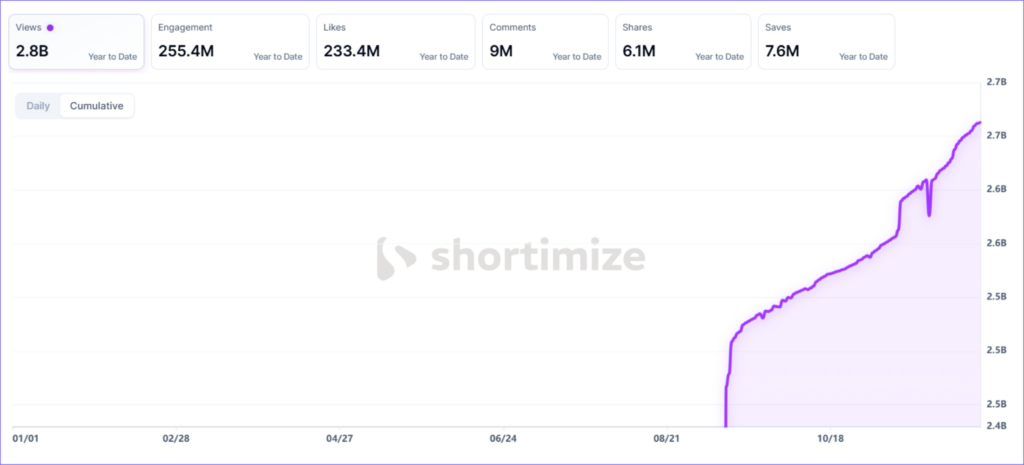Screen dimensions: 1024x465
Task: Switch chart to Daily view
Action: pyautogui.click(x=38, y=106)
